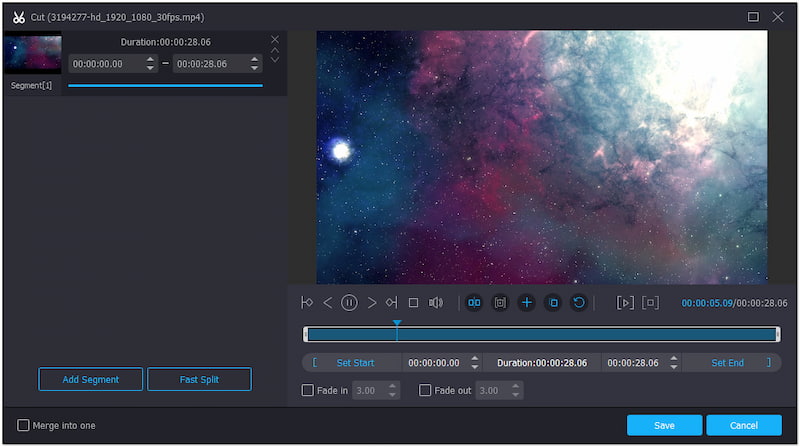800x447 pixels.
Task: Remove Segment 1 using its X icon
Action: tap(275, 40)
